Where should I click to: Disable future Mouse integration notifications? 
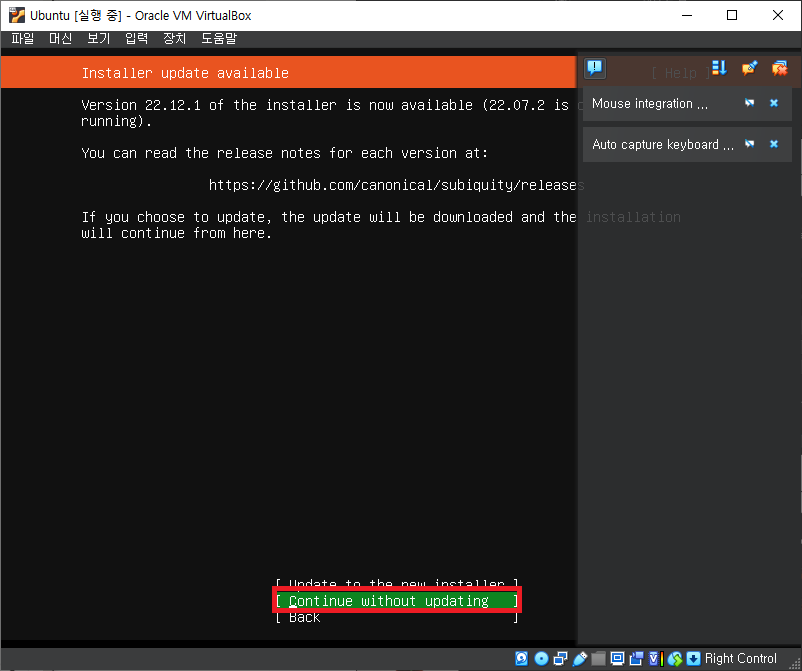pyautogui.click(x=749, y=103)
